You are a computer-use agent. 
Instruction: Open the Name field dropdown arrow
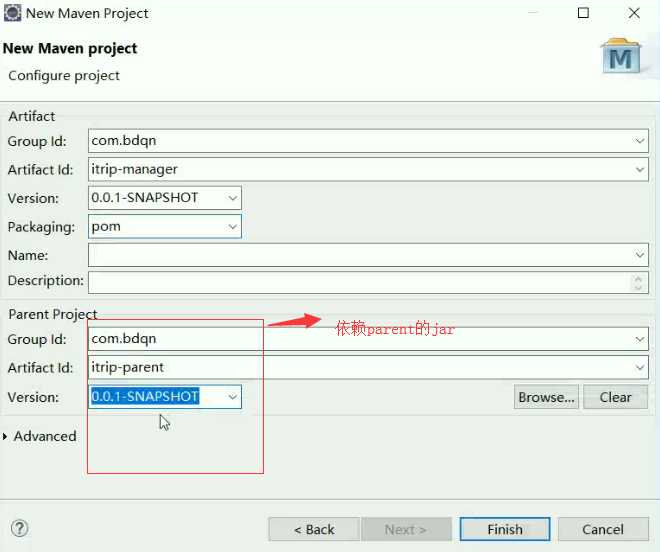click(639, 255)
